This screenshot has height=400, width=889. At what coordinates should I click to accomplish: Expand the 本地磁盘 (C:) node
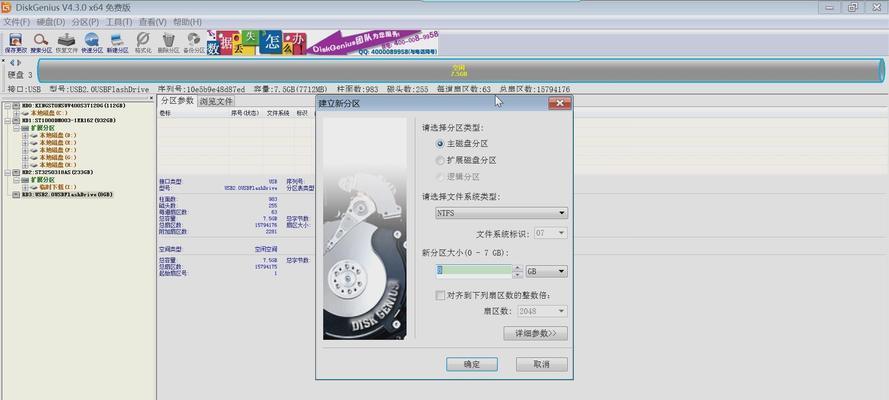tap(16, 113)
